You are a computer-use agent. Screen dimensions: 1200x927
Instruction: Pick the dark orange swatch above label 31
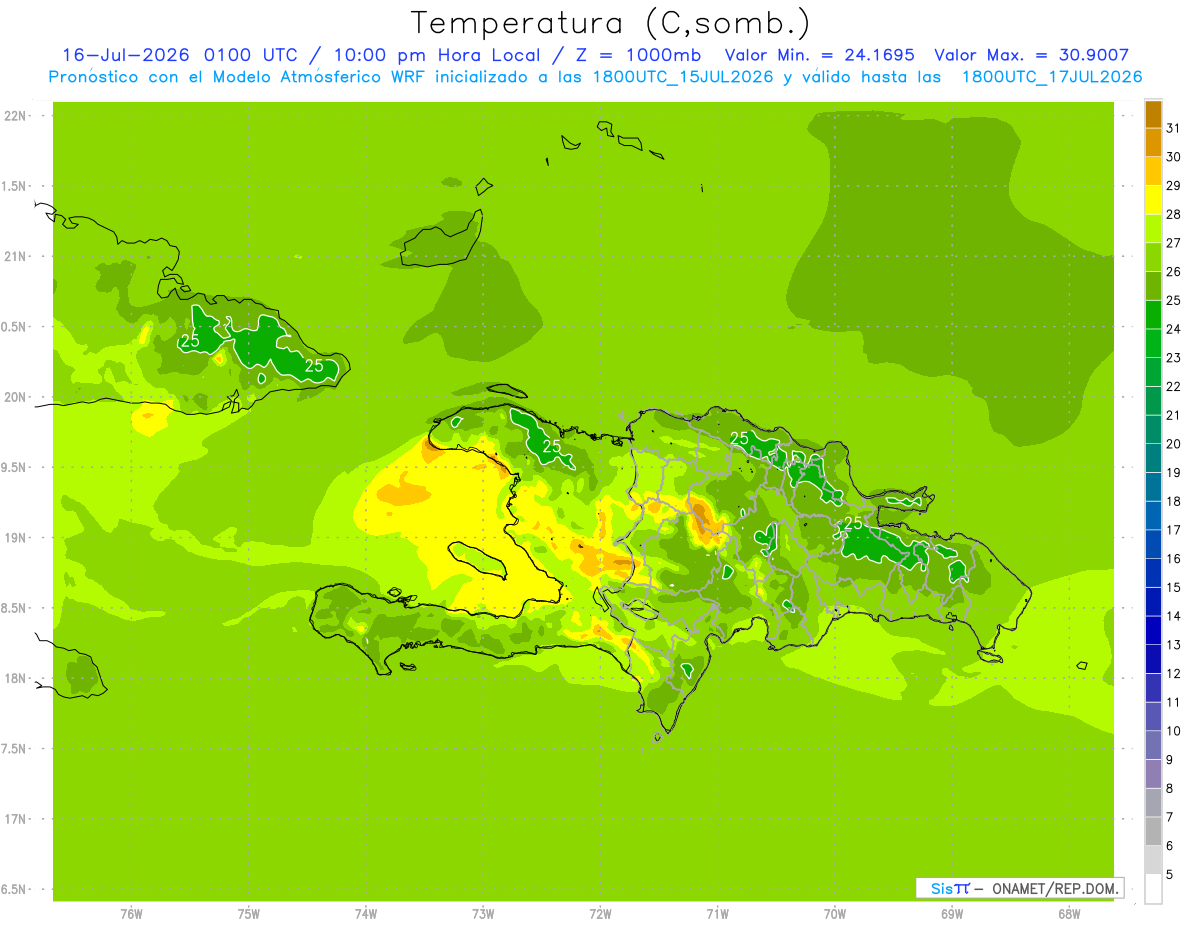tap(1153, 114)
